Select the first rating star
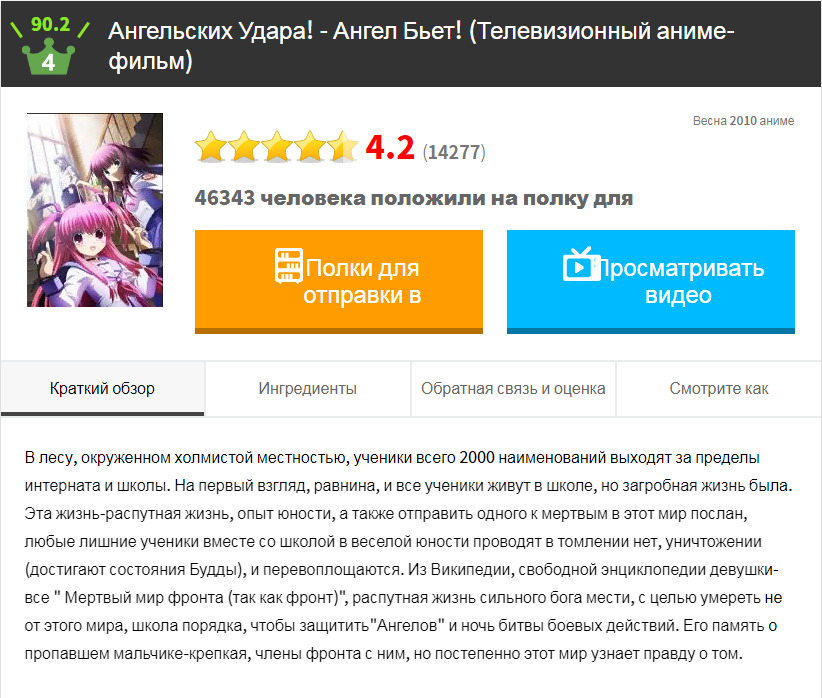822x698 pixels. coord(211,146)
